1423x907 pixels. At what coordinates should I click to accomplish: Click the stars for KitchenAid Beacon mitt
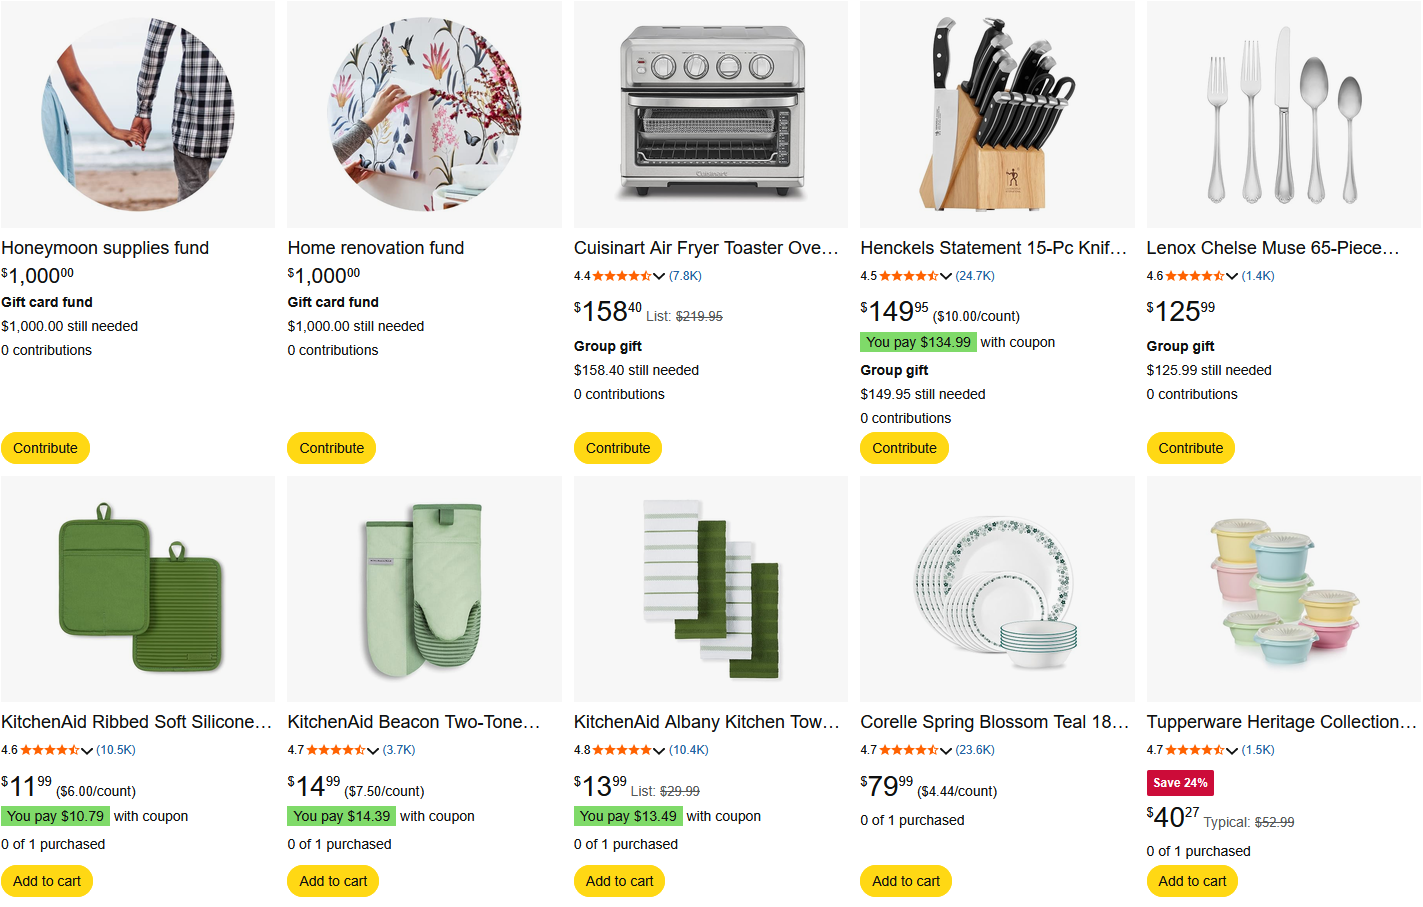pyautogui.click(x=335, y=750)
